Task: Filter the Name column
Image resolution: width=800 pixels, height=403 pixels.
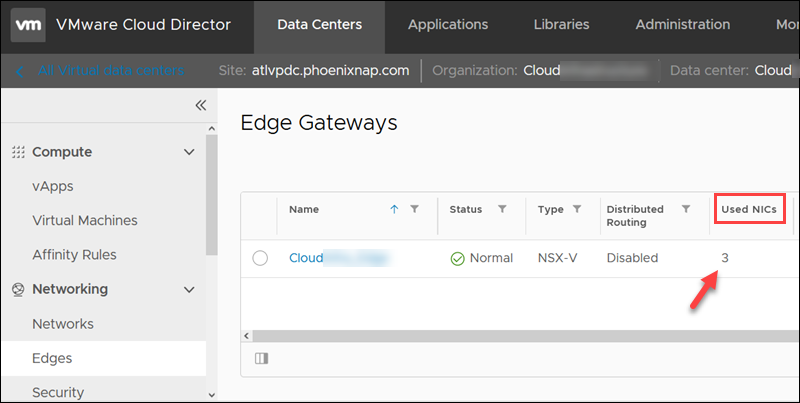Action: coord(415,209)
